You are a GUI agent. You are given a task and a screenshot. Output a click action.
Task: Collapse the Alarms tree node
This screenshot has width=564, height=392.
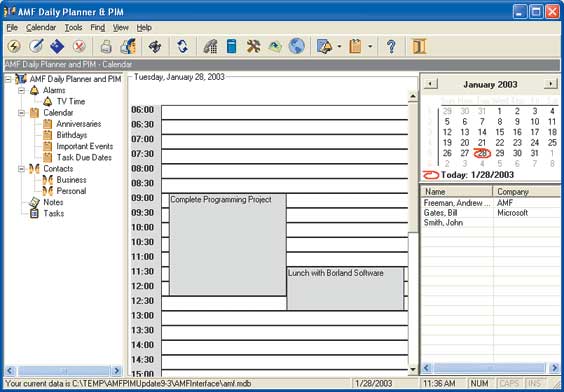pyautogui.click(x=21, y=90)
